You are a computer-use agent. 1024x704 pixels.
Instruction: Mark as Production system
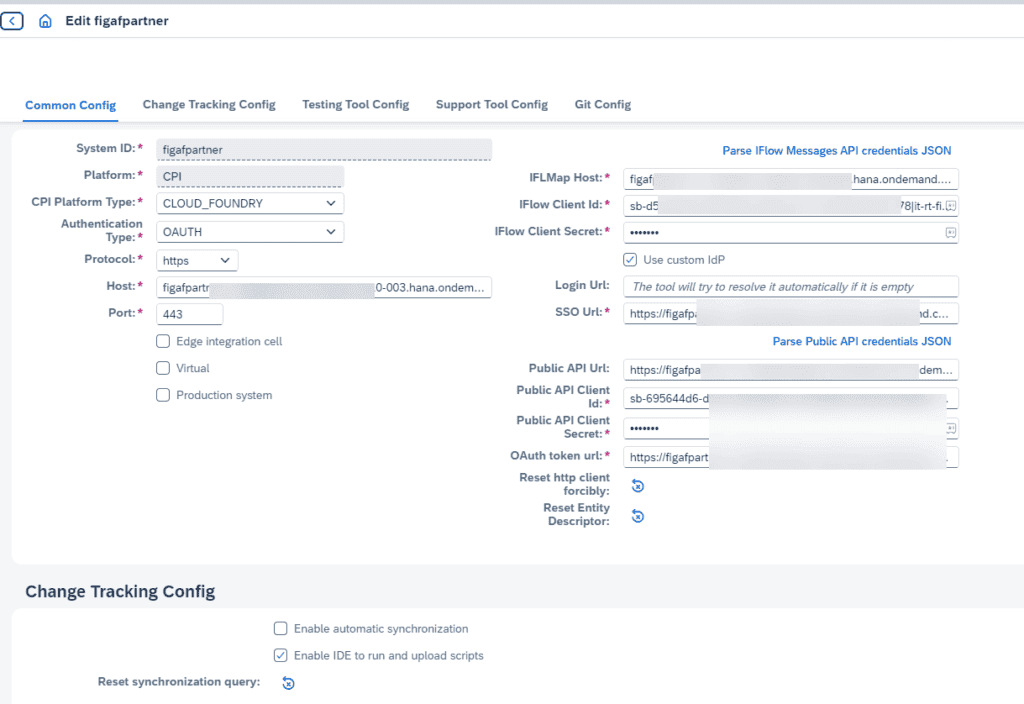[x=163, y=394]
